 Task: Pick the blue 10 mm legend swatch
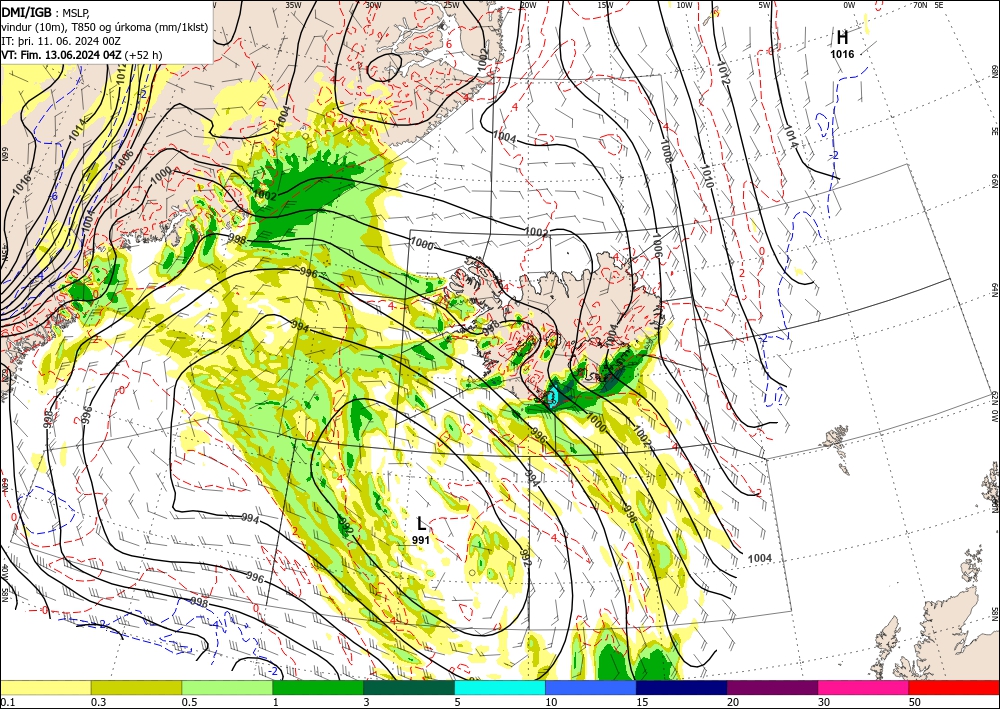(x=591, y=687)
